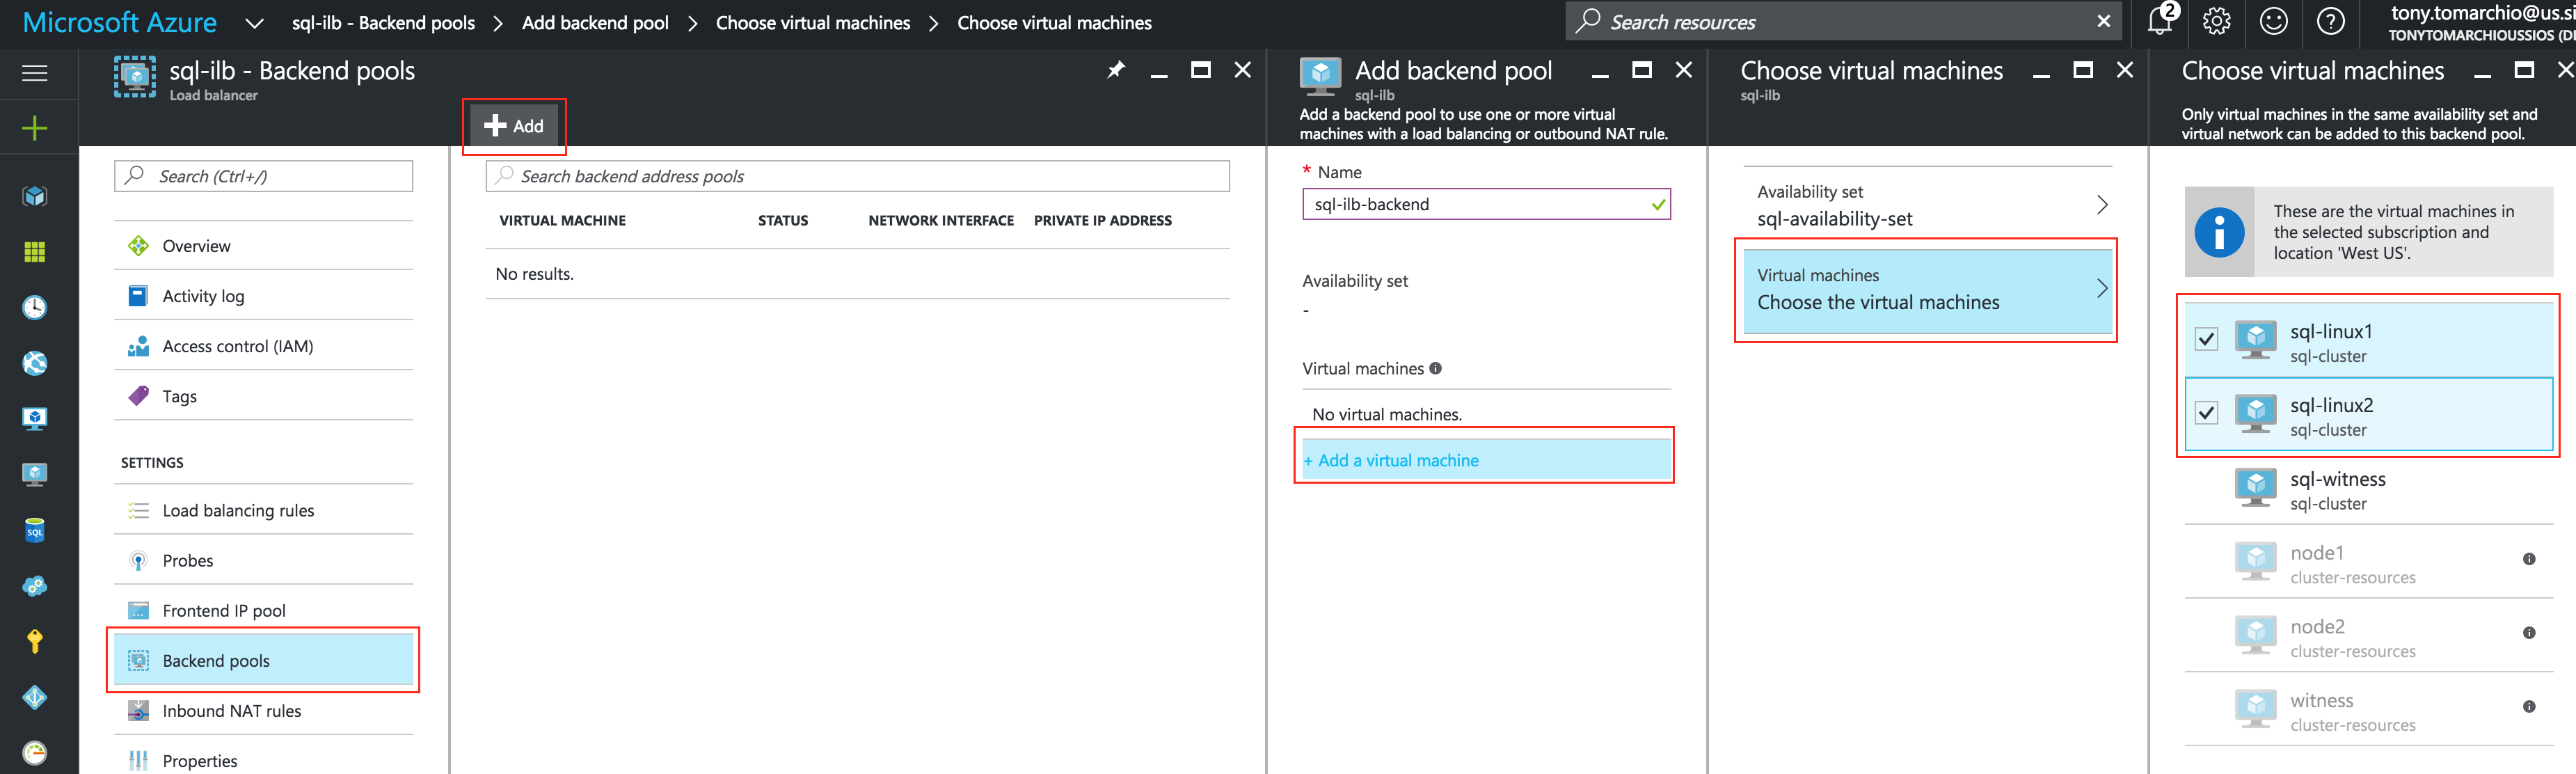
Task: Open Properties settings item
Action: tap(263, 760)
